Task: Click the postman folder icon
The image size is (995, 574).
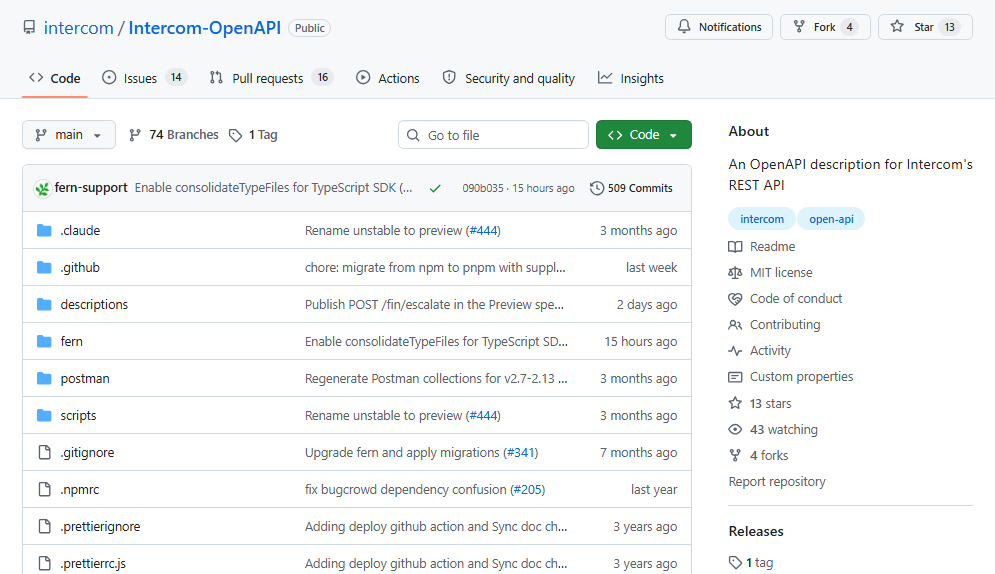Action: 44,379
